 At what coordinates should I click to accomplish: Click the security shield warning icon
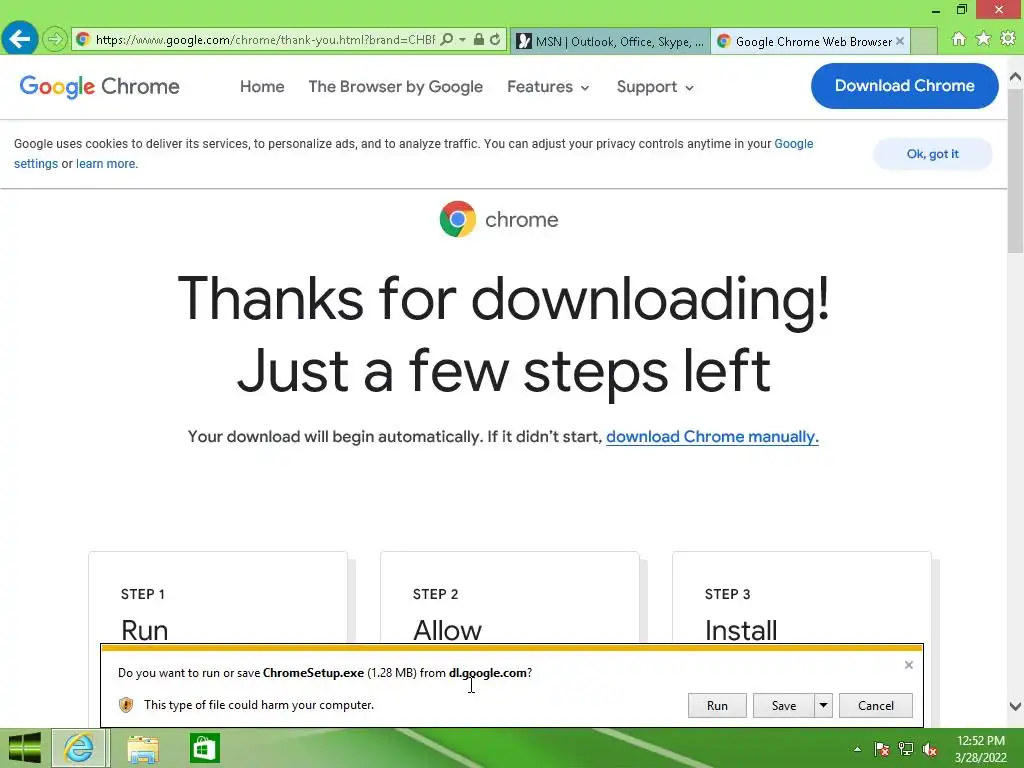click(x=126, y=705)
